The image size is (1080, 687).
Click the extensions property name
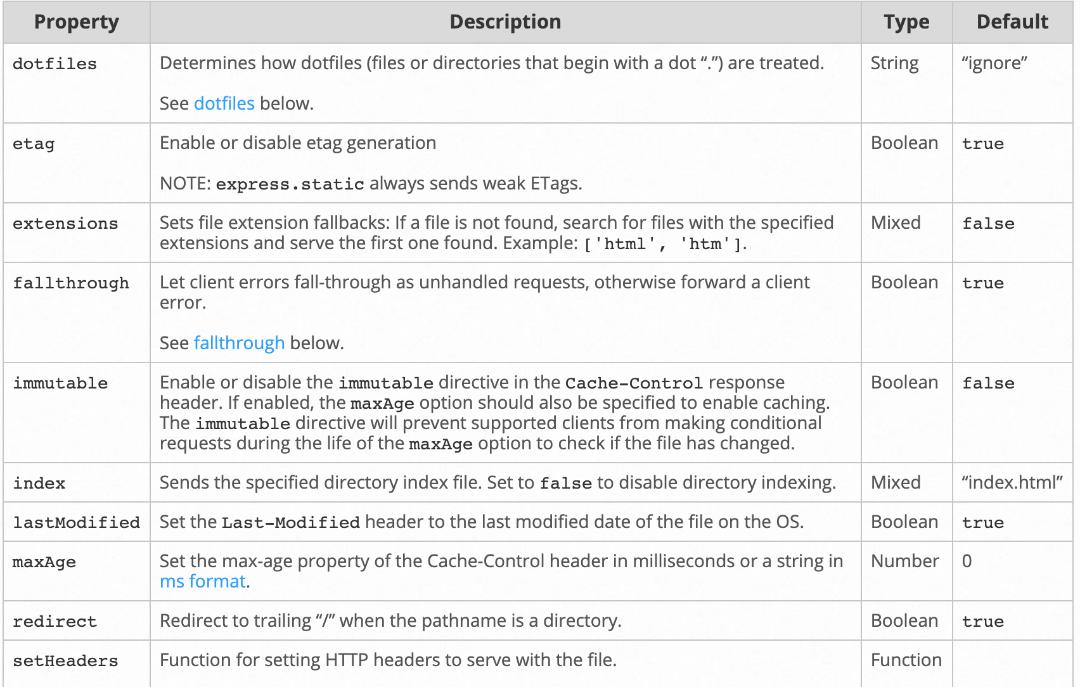[65, 224]
